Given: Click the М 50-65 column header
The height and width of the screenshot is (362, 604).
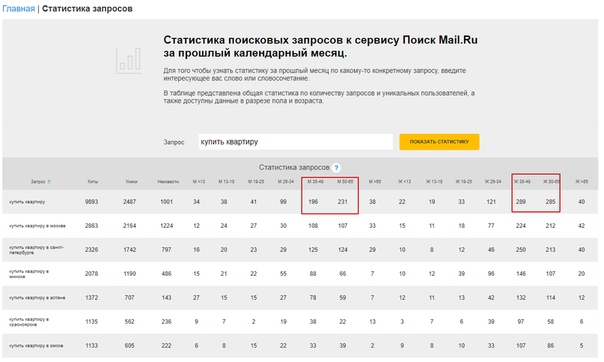Looking at the screenshot, I should (x=345, y=182).
